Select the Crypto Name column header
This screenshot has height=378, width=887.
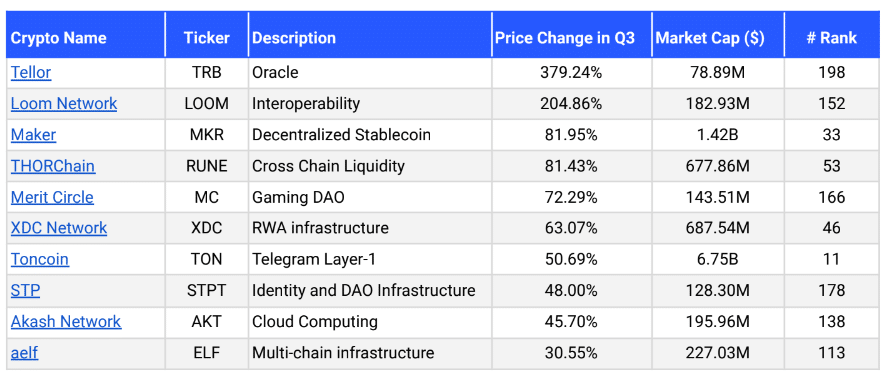(58, 38)
